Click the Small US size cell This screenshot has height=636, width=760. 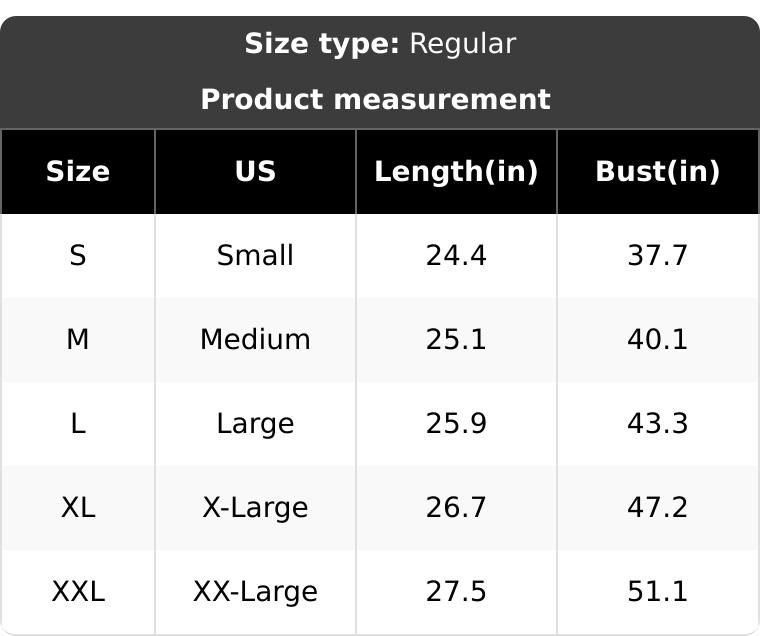pos(255,256)
